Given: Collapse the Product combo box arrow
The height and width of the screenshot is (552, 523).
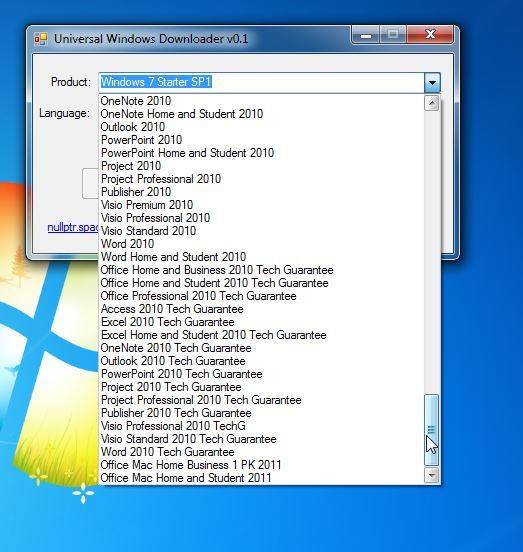Looking at the screenshot, I should pyautogui.click(x=432, y=82).
